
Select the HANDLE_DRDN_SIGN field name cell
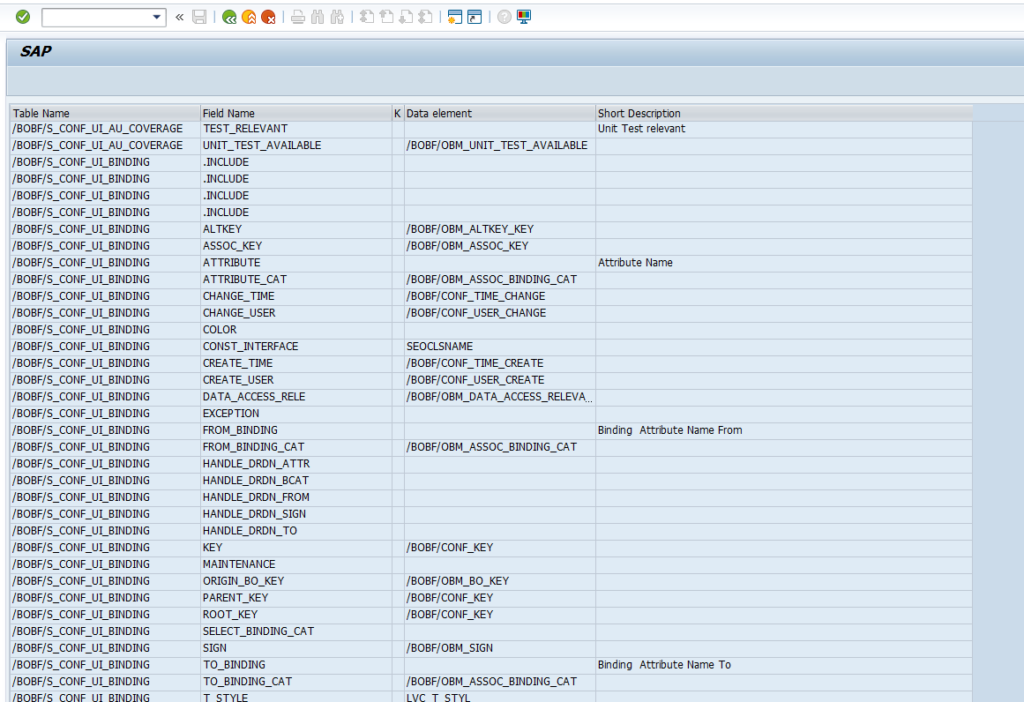pos(296,514)
